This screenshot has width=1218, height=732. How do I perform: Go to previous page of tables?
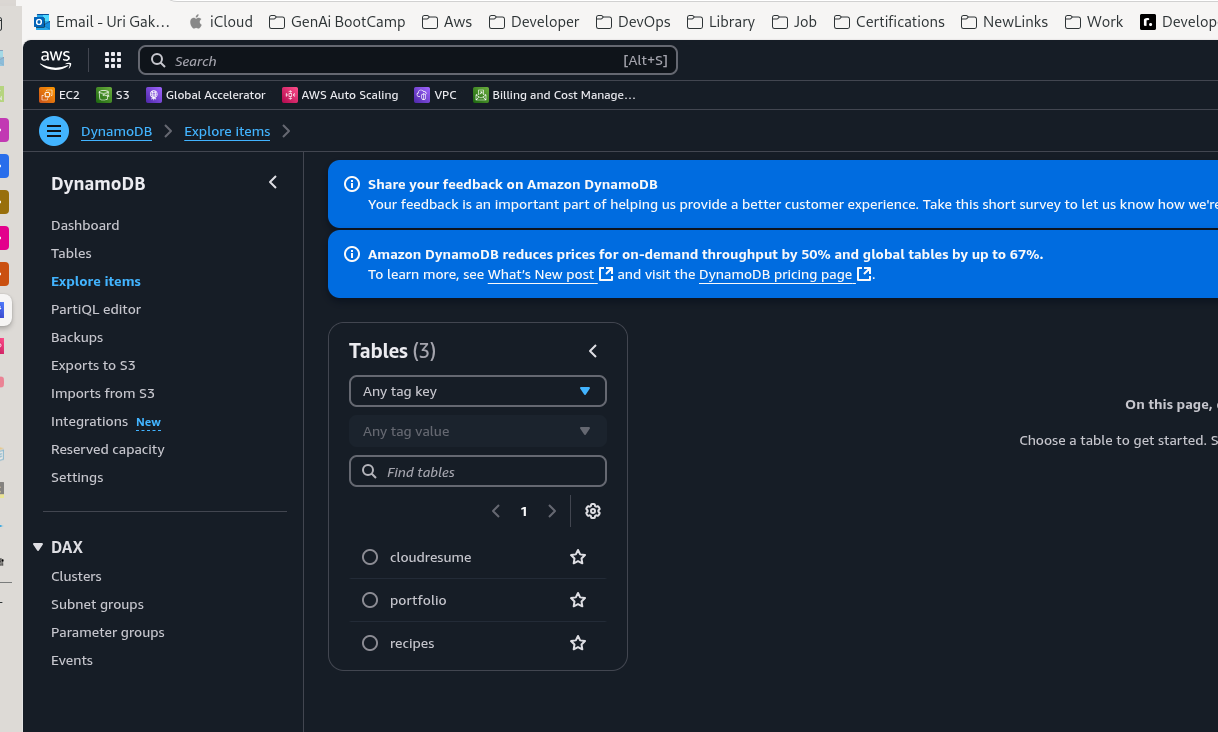(496, 511)
